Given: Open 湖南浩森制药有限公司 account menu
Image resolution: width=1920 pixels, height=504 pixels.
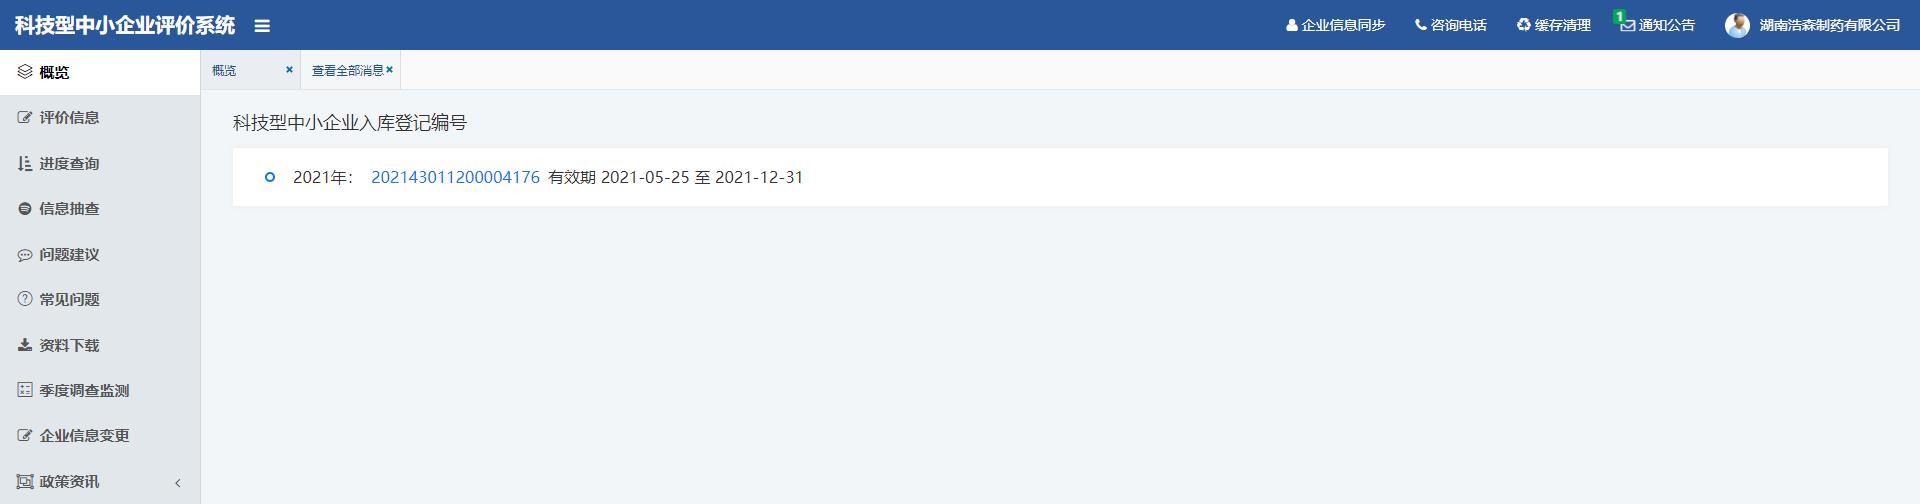Looking at the screenshot, I should point(1830,25).
